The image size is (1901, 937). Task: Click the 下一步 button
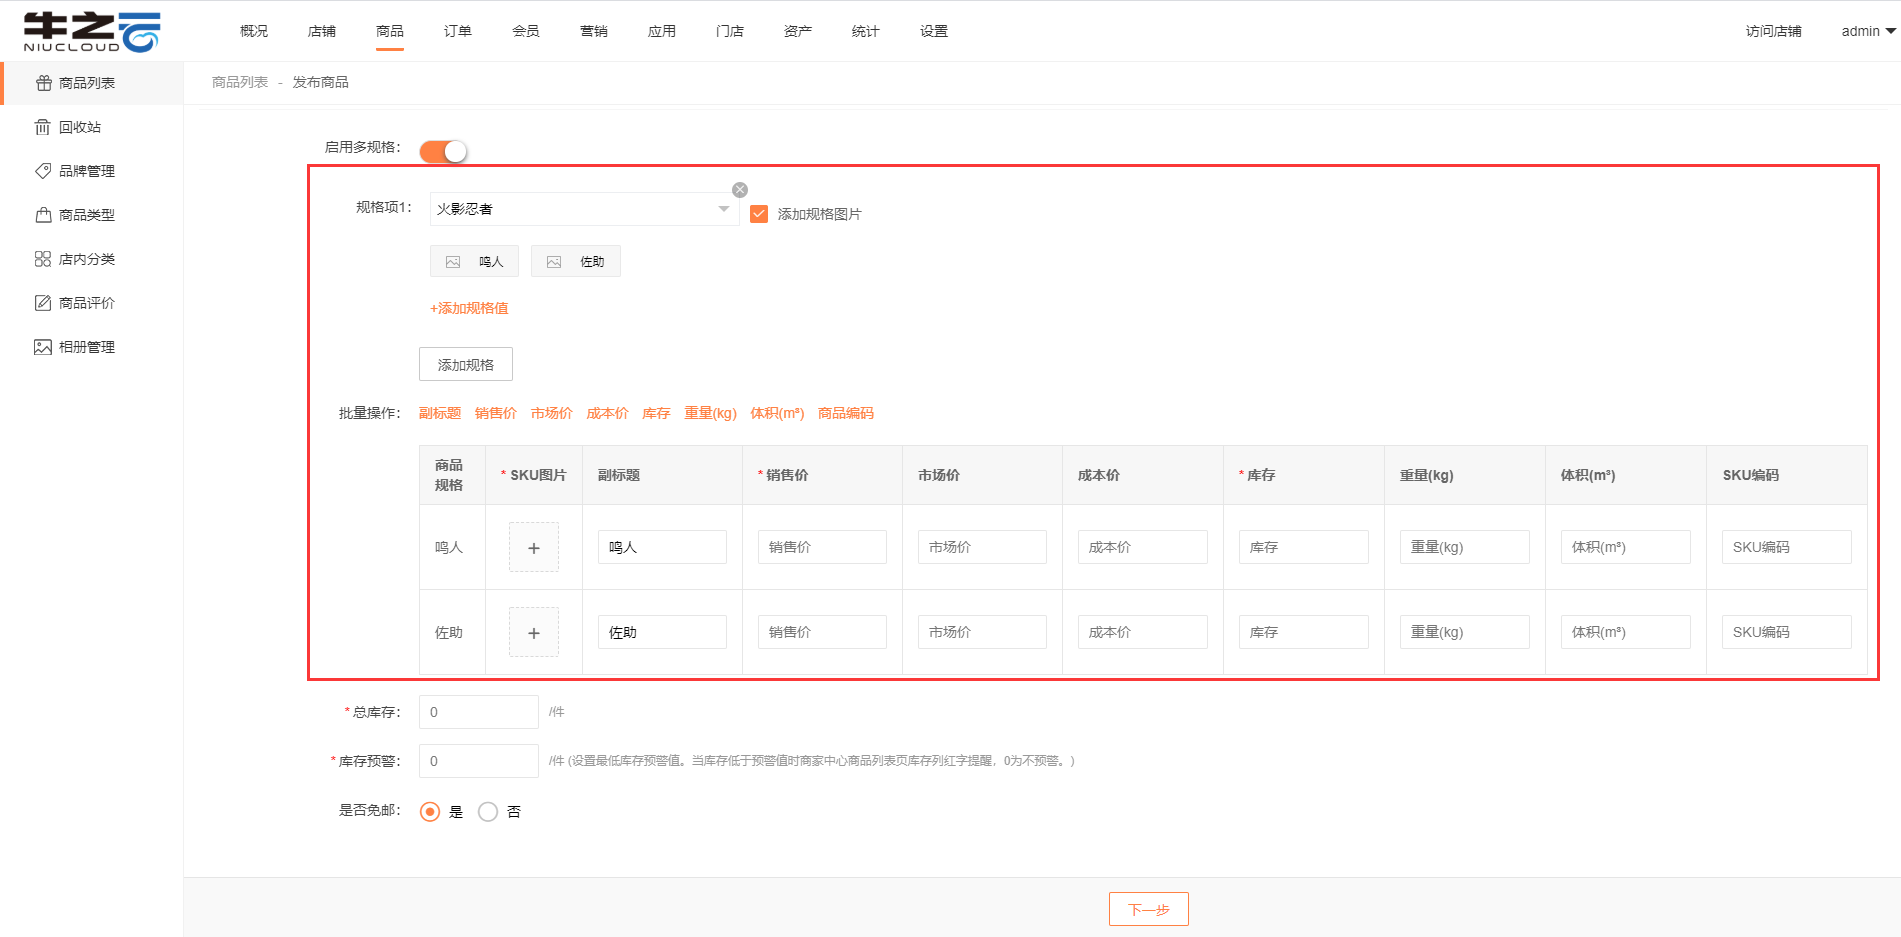[1149, 909]
